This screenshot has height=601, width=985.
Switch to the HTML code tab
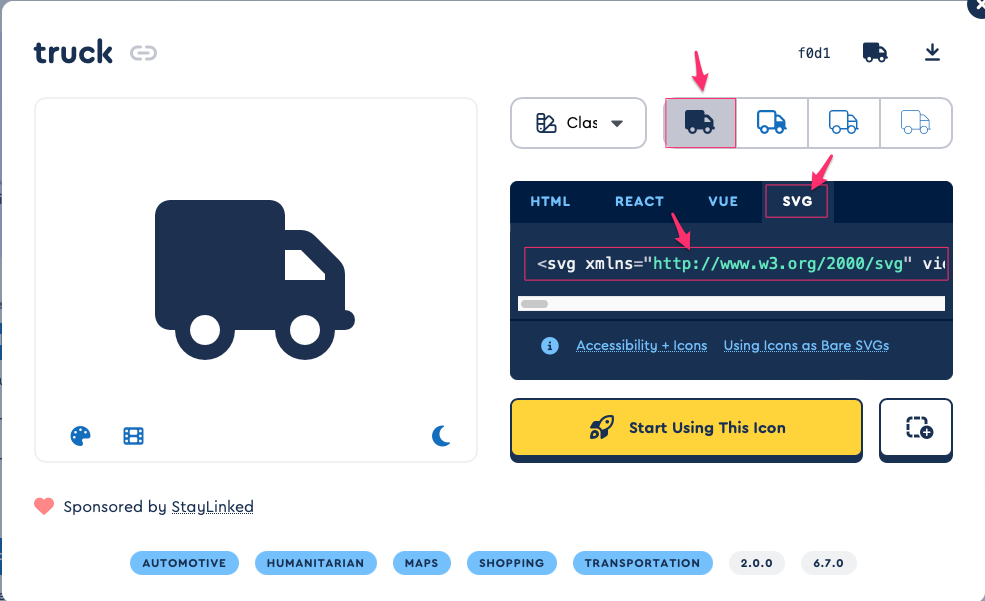550,201
